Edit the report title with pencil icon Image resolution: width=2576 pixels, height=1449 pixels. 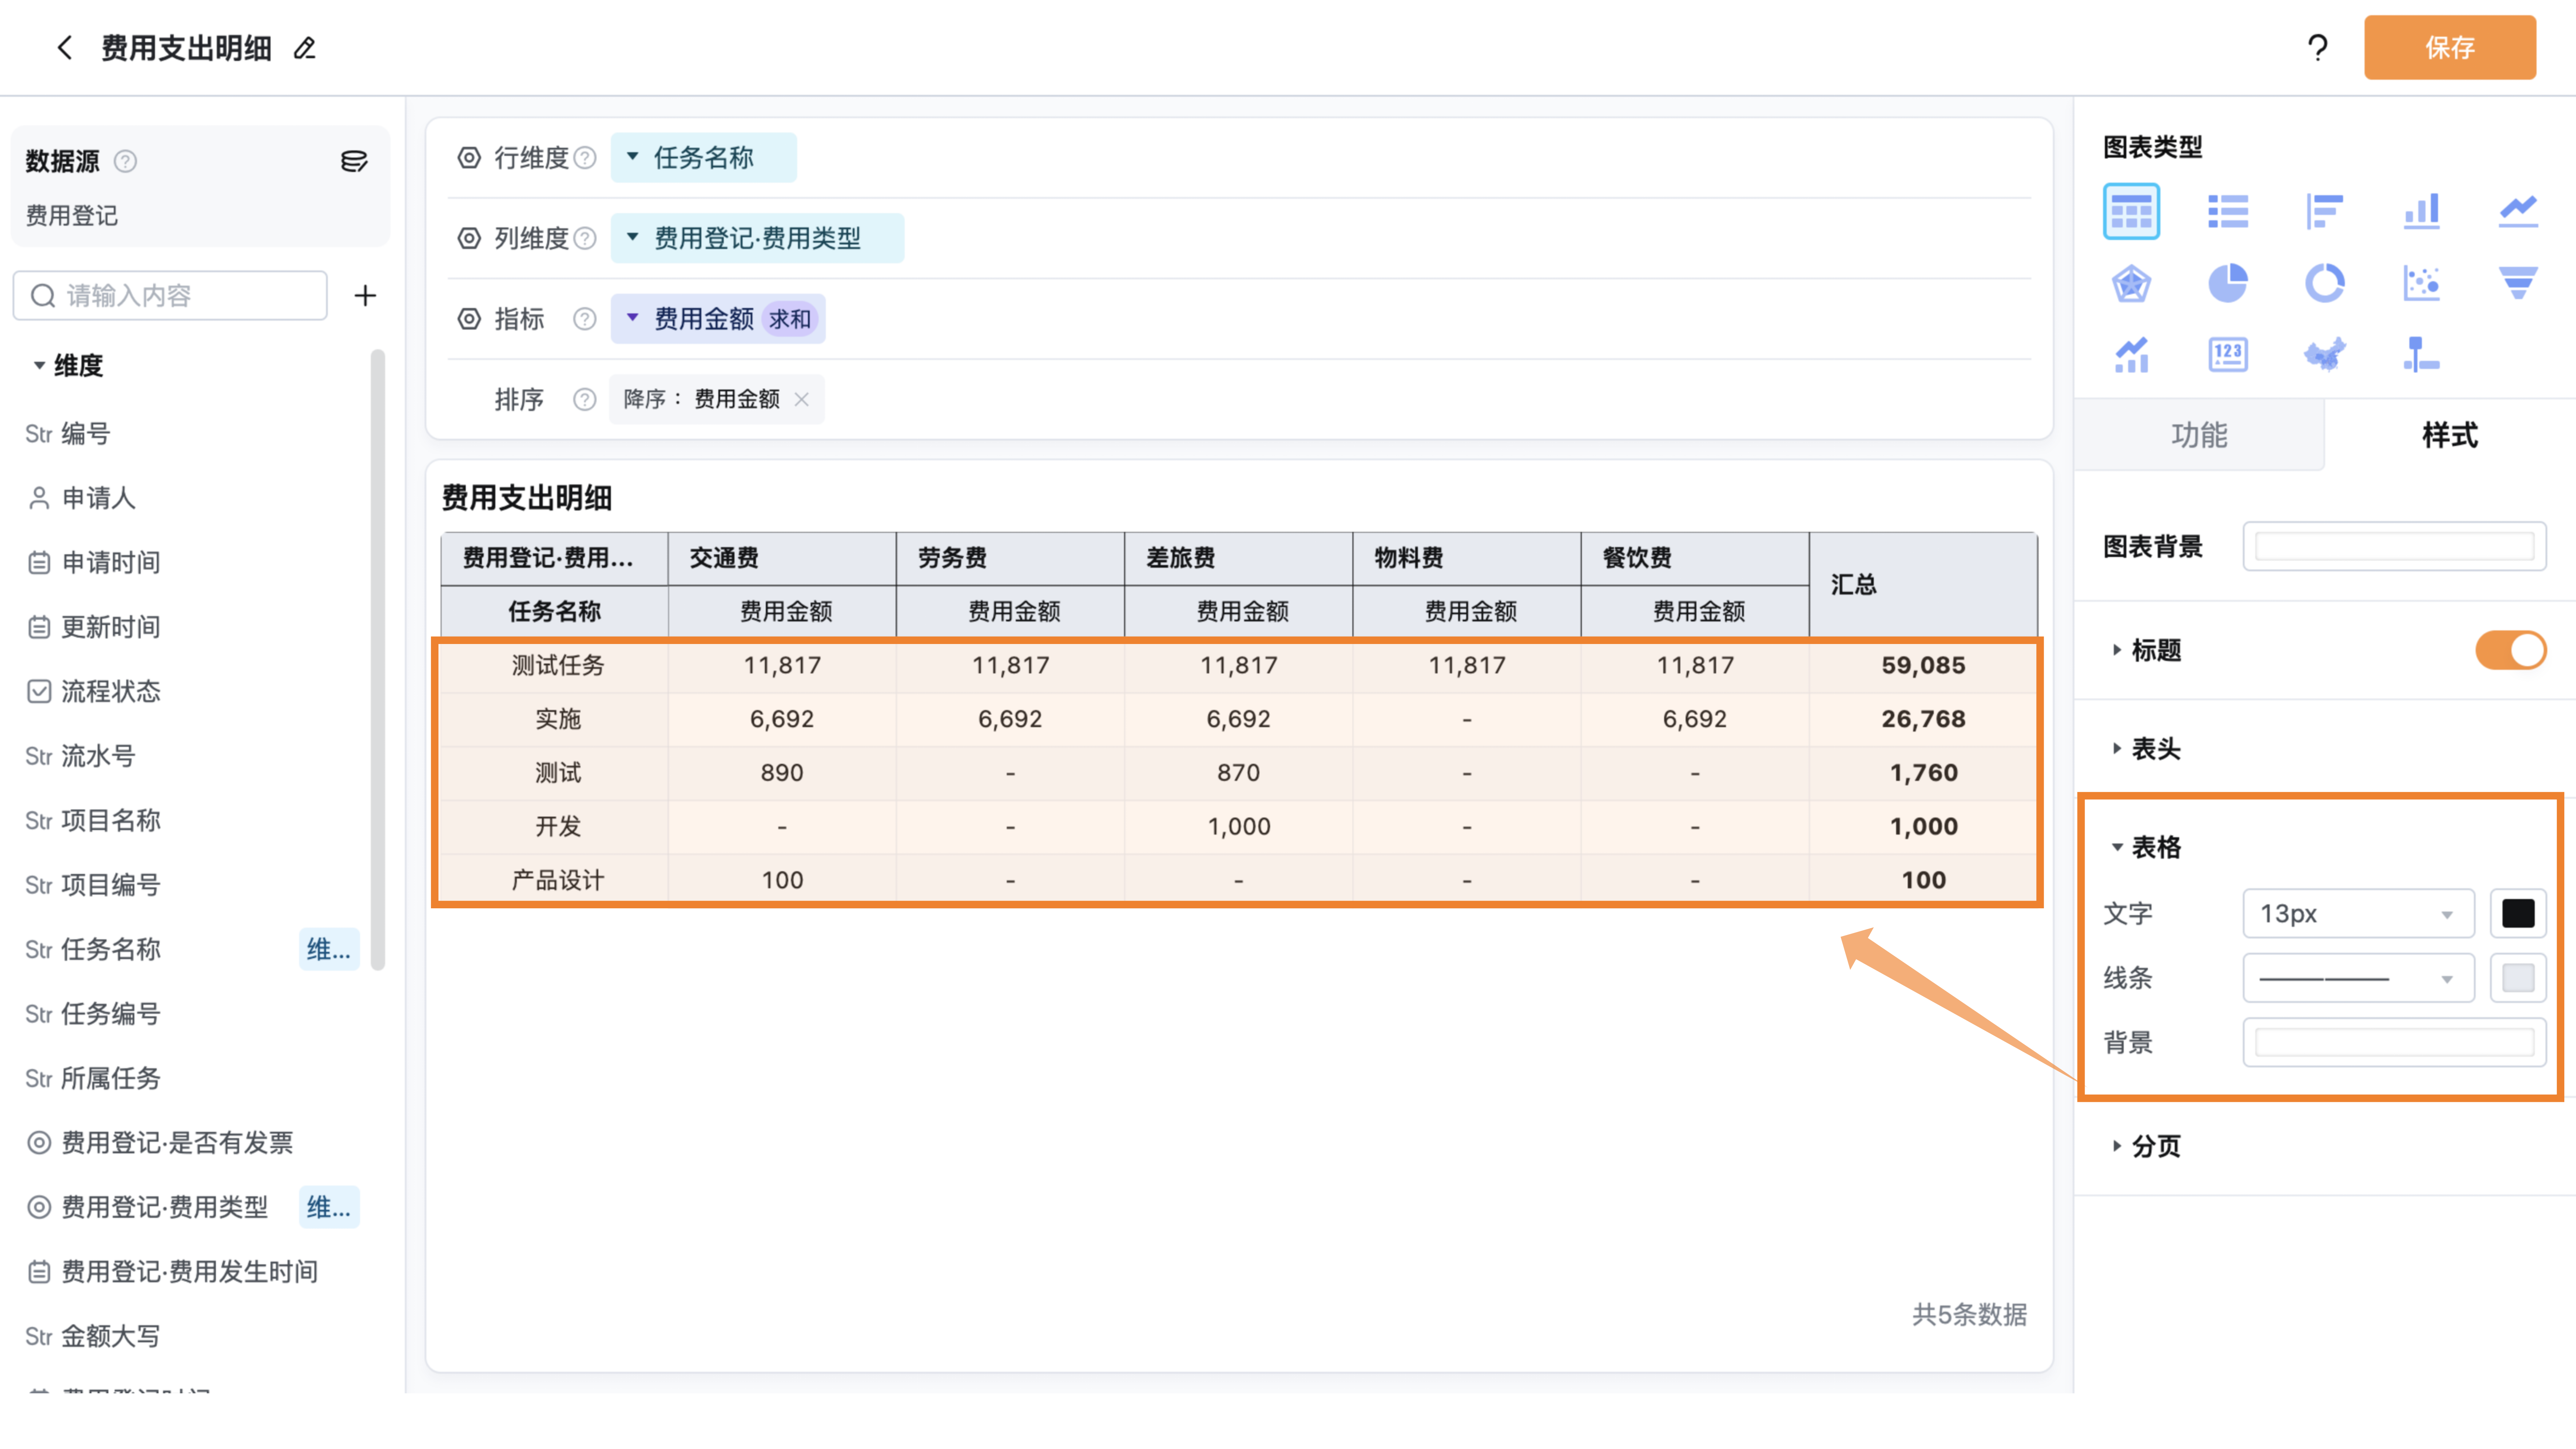pyautogui.click(x=305, y=48)
